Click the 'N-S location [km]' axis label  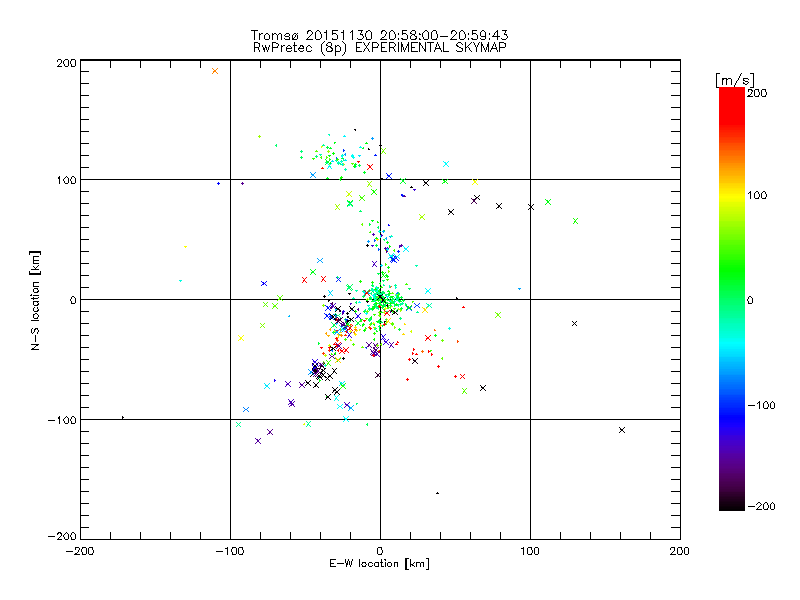tap(35, 300)
